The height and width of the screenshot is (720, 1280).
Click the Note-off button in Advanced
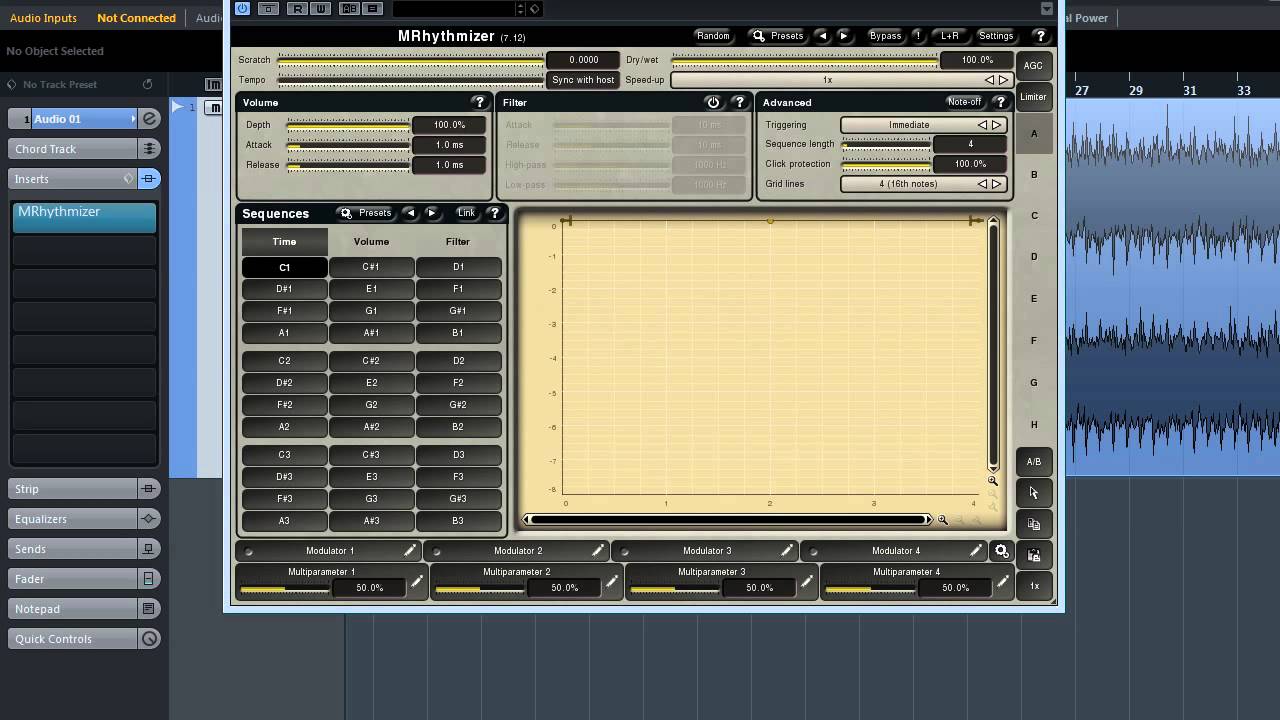tap(964, 102)
